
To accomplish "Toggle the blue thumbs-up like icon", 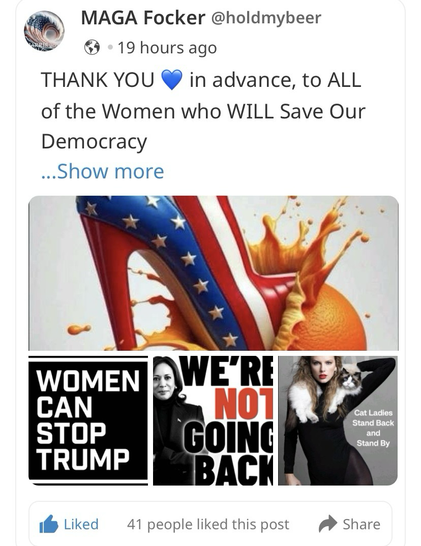I will coord(48,524).
